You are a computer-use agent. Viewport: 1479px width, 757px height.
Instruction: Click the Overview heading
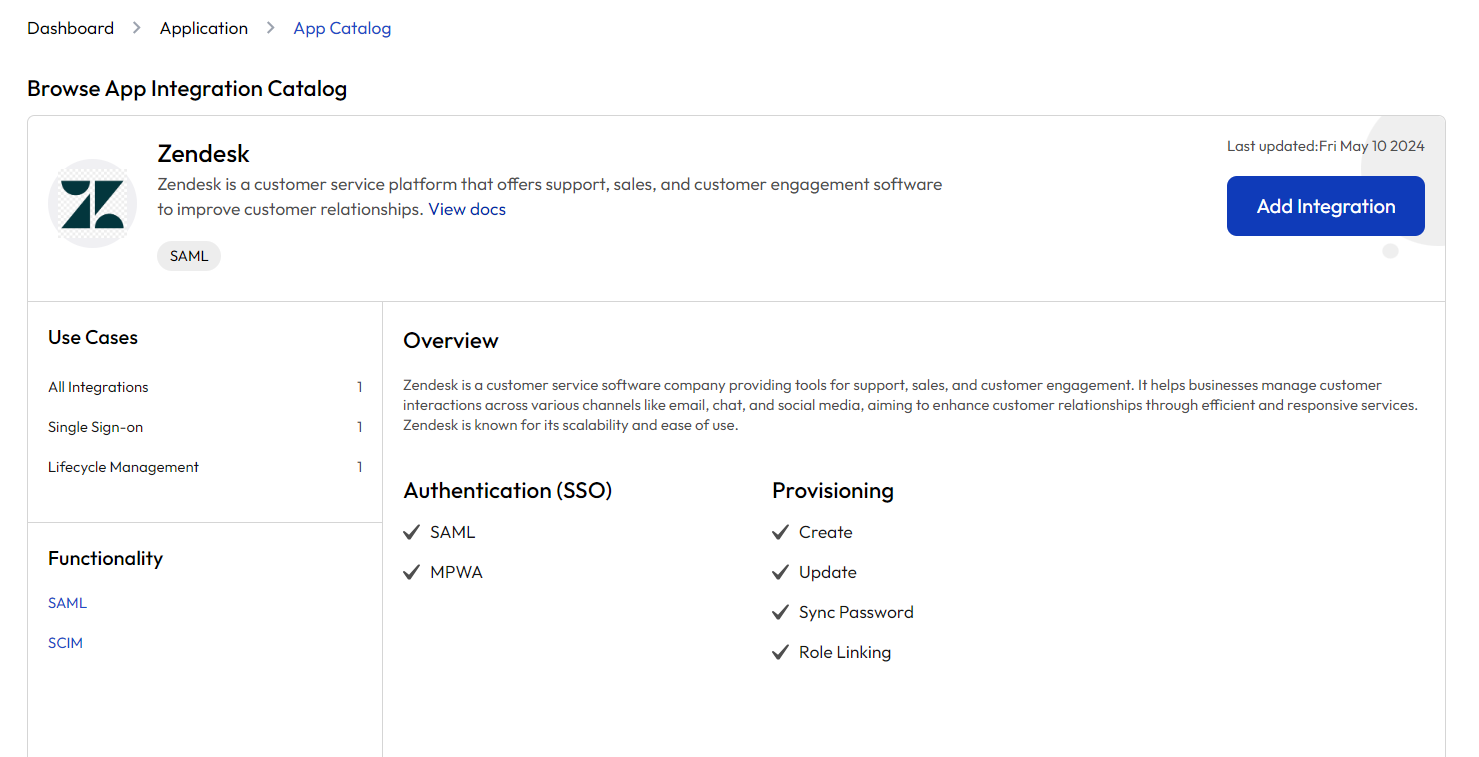(451, 341)
